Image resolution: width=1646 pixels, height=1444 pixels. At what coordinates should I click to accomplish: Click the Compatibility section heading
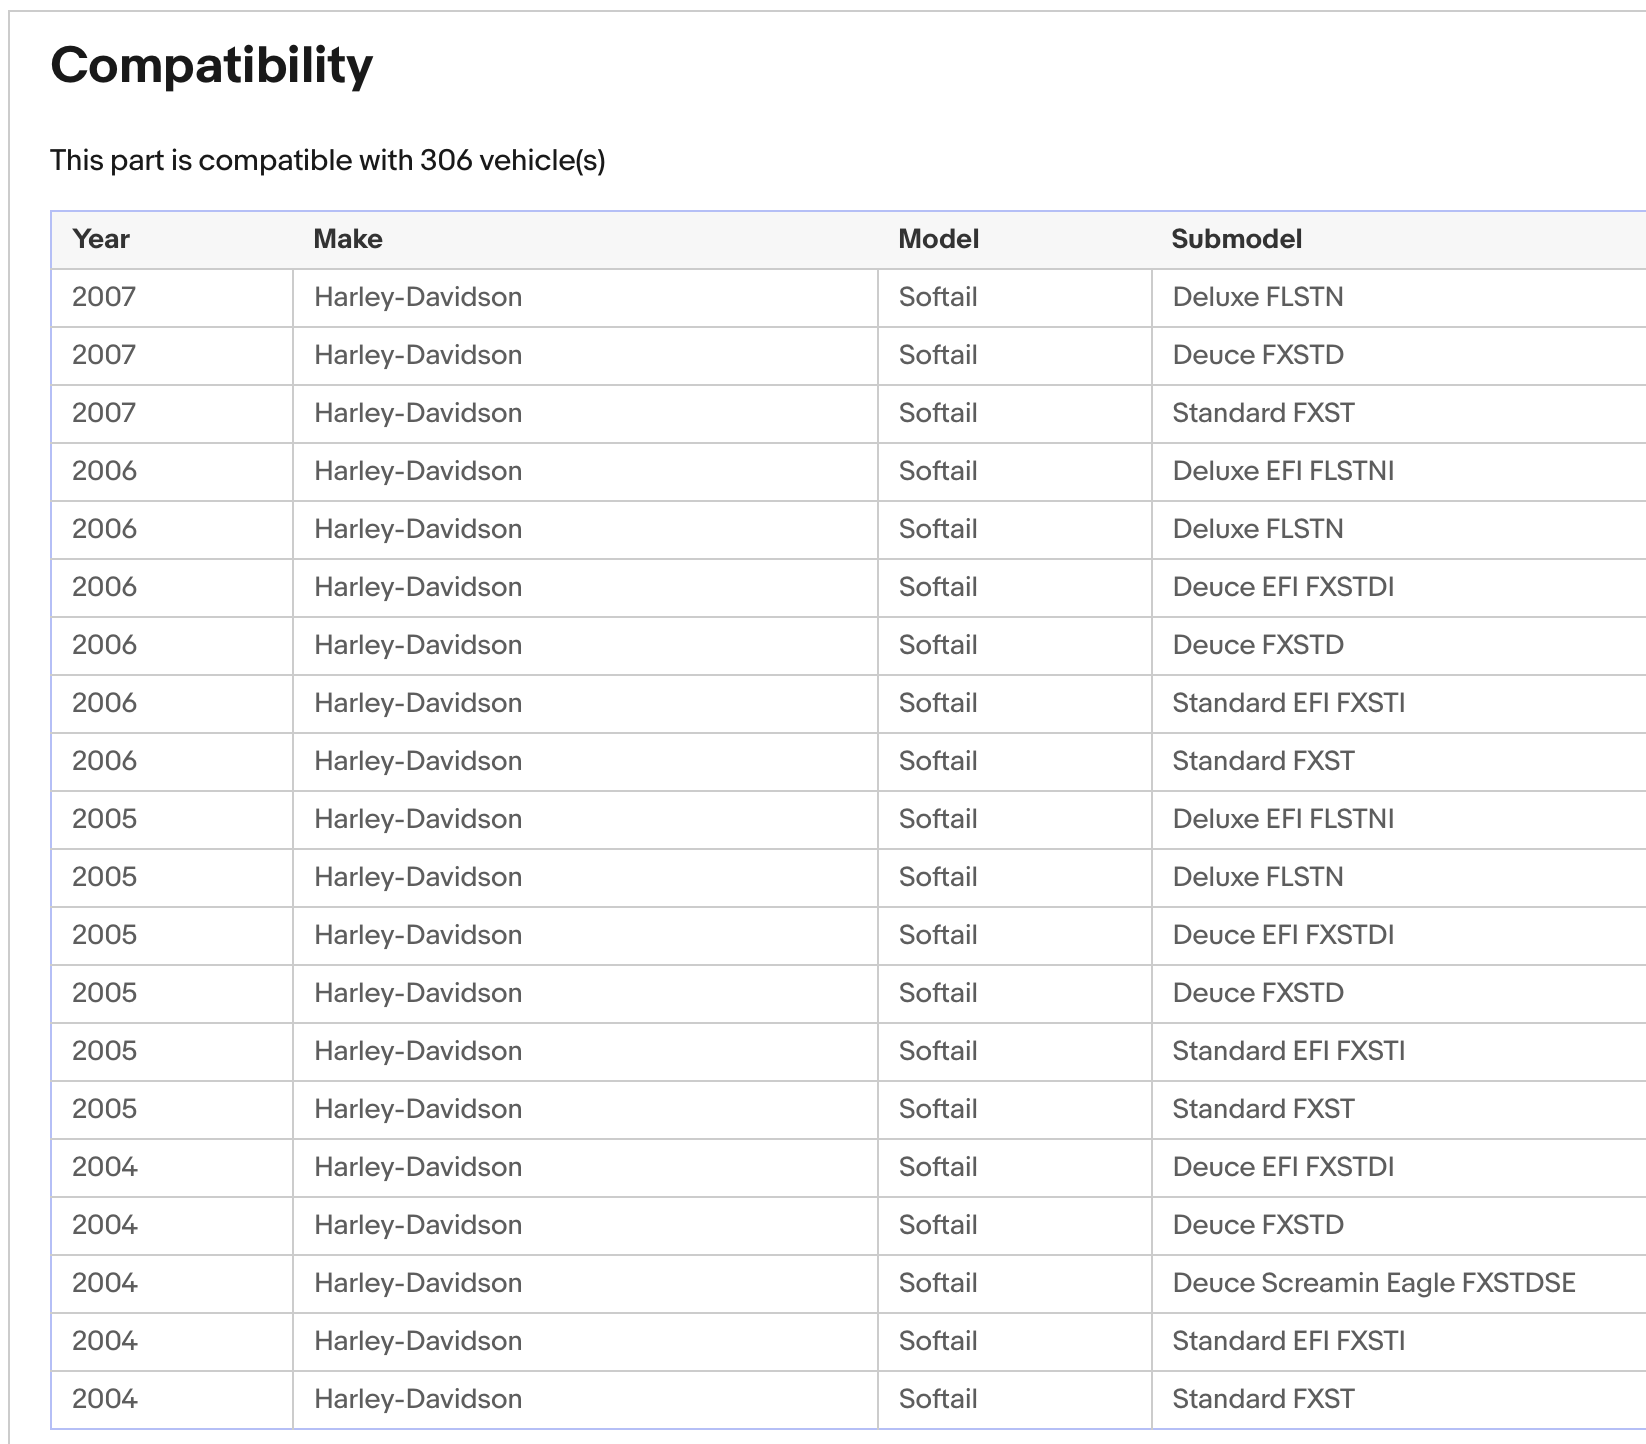point(211,66)
